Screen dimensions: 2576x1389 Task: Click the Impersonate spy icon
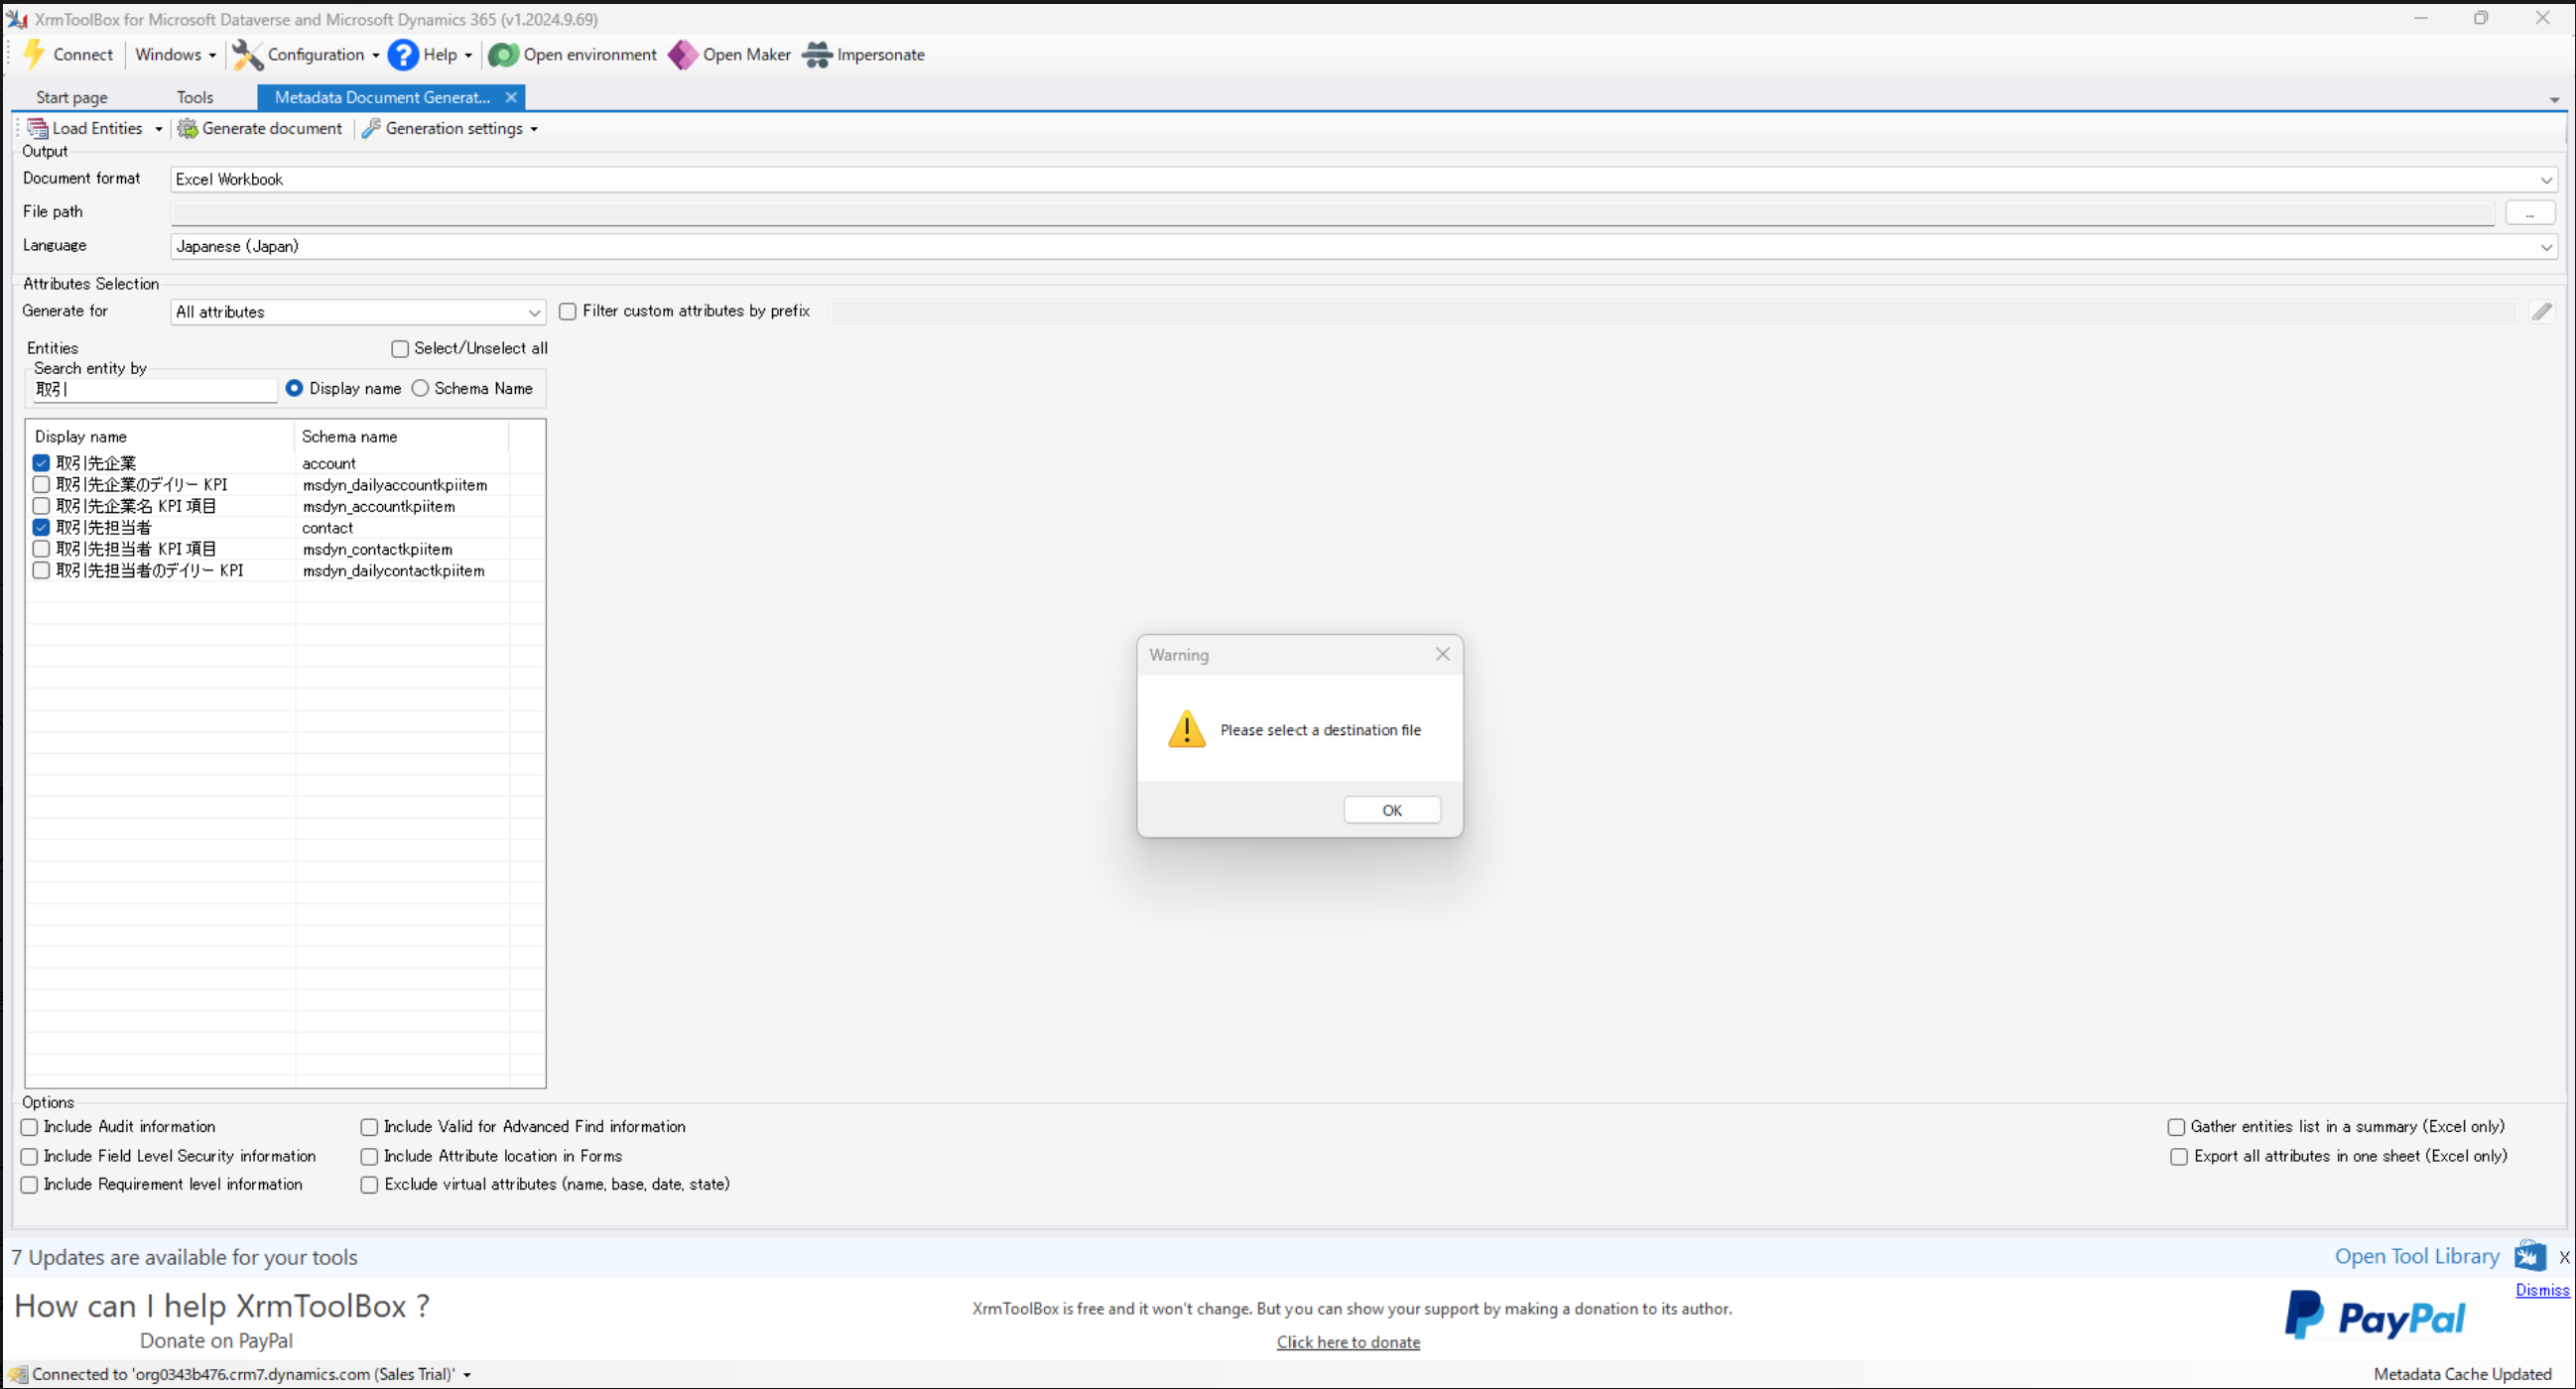[x=818, y=55]
